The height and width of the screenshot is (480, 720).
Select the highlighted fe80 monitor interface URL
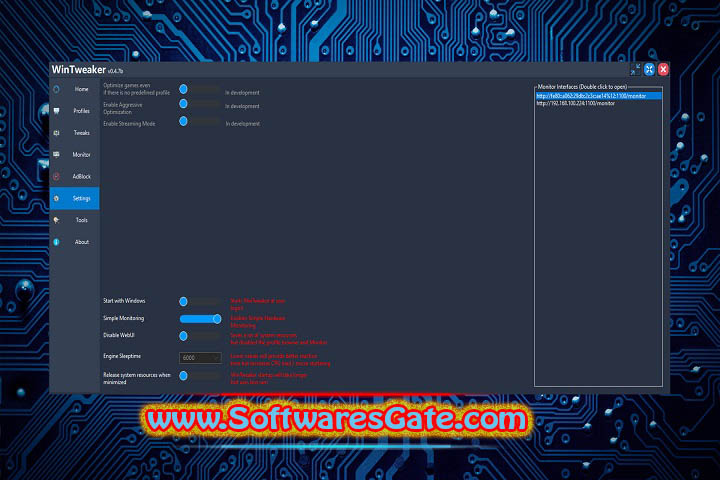[598, 96]
